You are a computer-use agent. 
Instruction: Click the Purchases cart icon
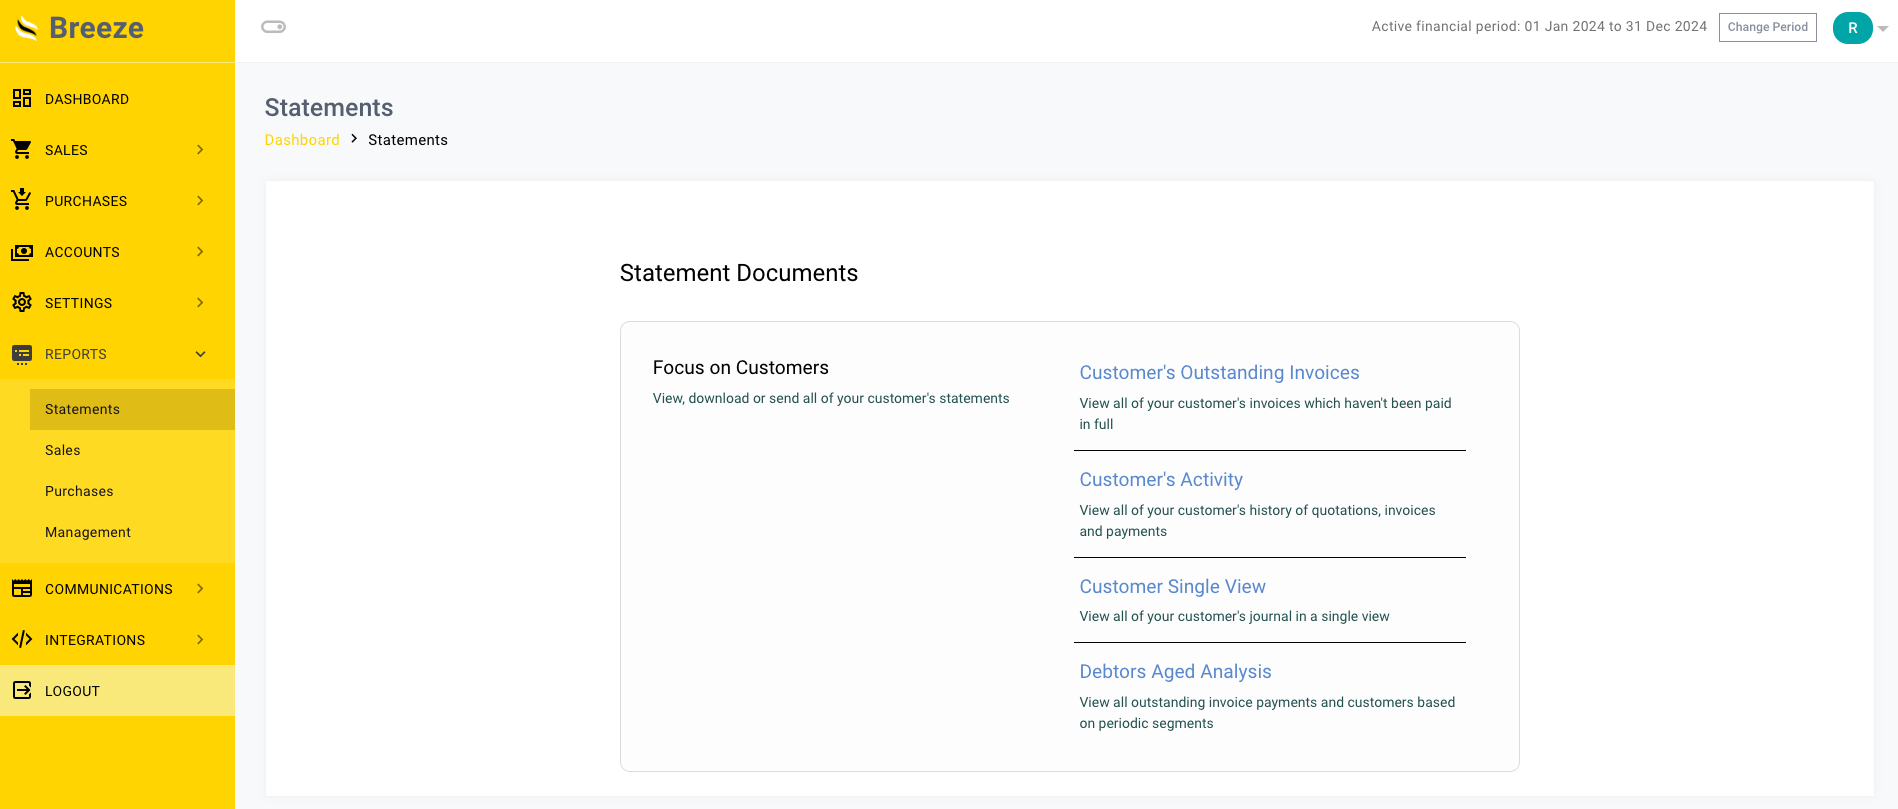(22, 200)
